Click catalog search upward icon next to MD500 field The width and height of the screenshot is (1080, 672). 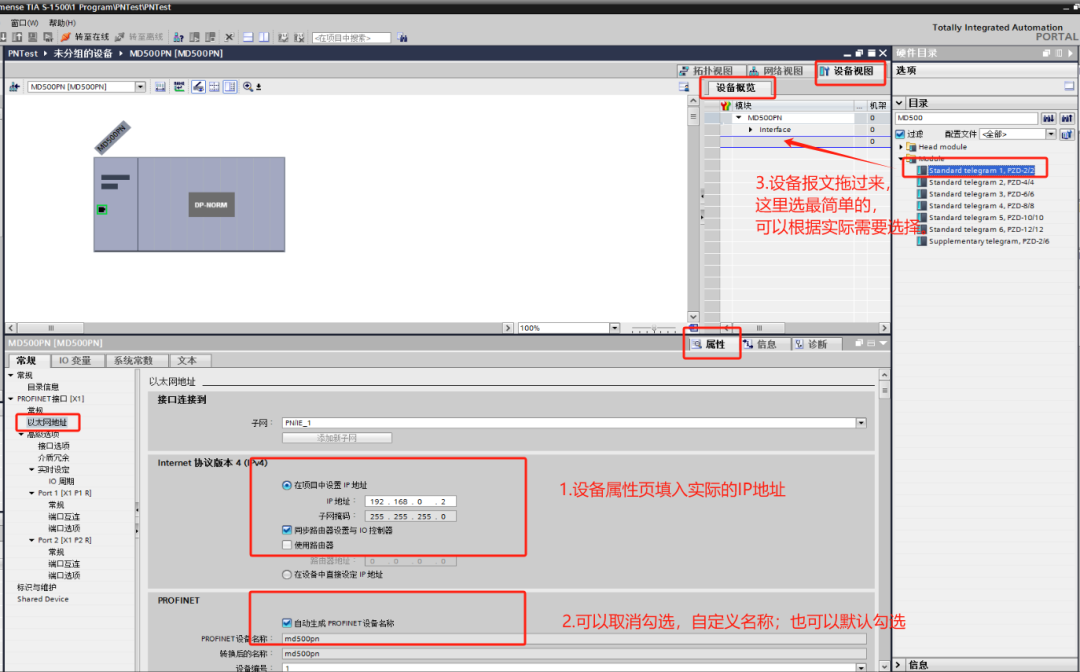[x=1067, y=118]
